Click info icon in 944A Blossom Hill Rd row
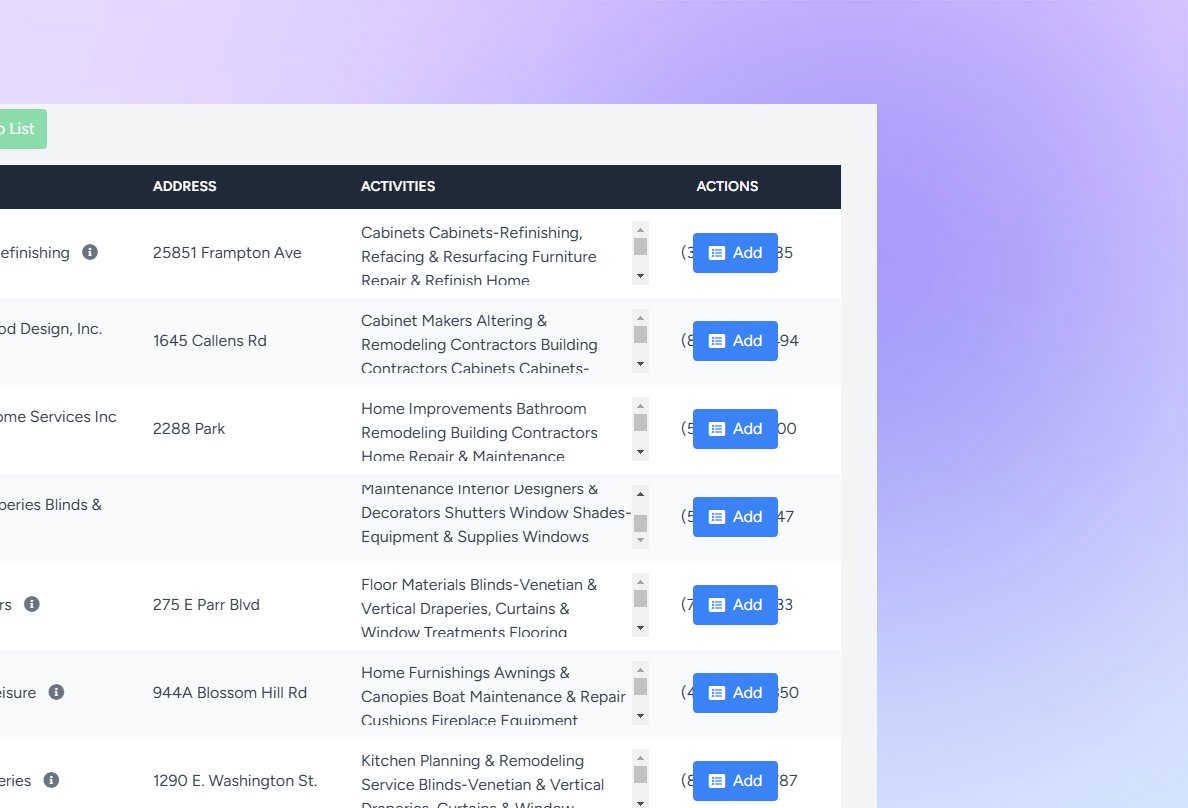This screenshot has width=1188, height=808. click(x=57, y=693)
